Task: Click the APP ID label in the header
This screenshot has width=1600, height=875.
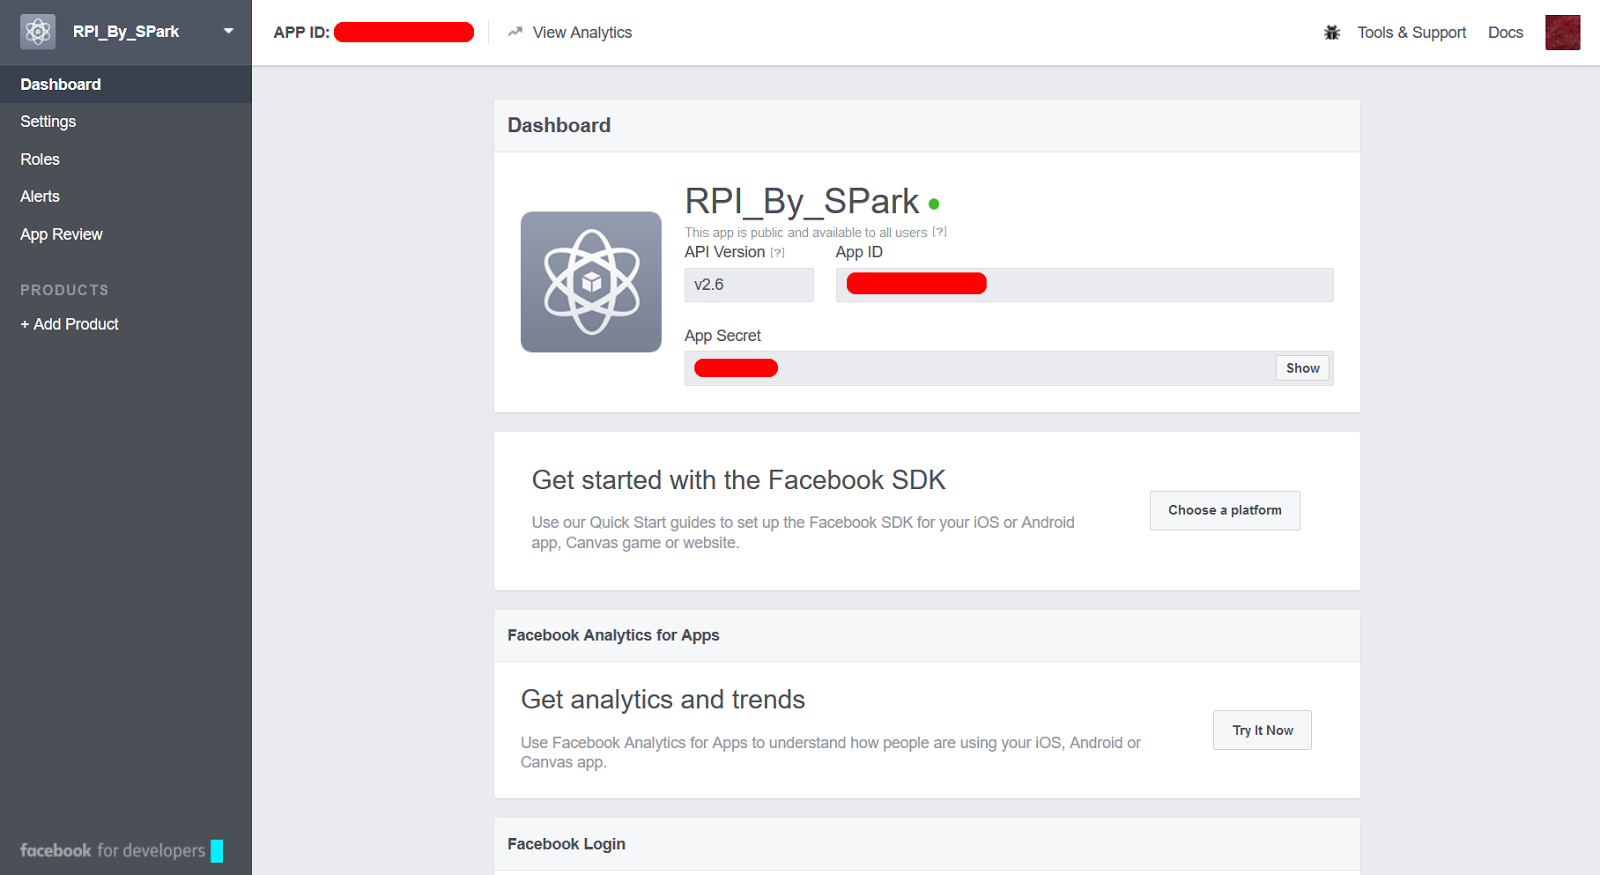Action: pos(301,32)
